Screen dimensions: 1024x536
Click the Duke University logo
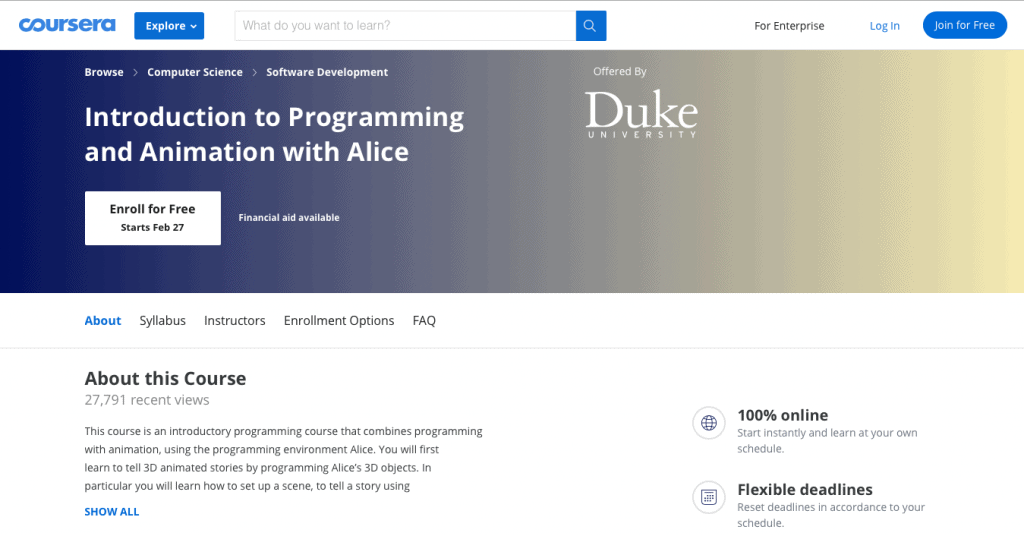(641, 114)
